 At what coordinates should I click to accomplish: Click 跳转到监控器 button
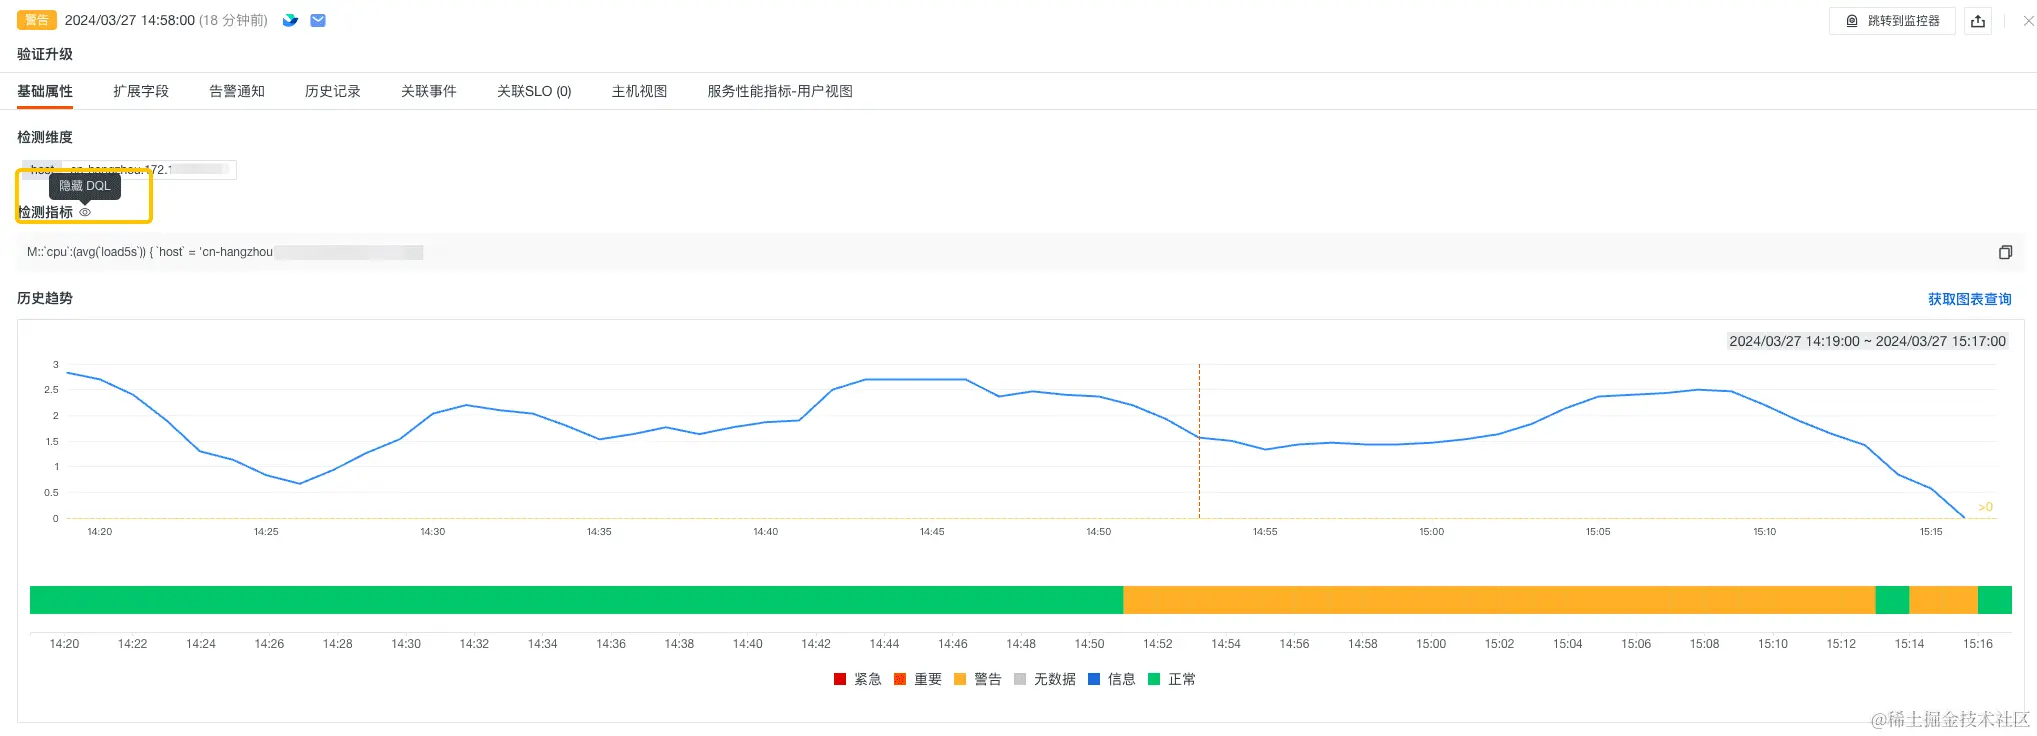coord(1892,21)
